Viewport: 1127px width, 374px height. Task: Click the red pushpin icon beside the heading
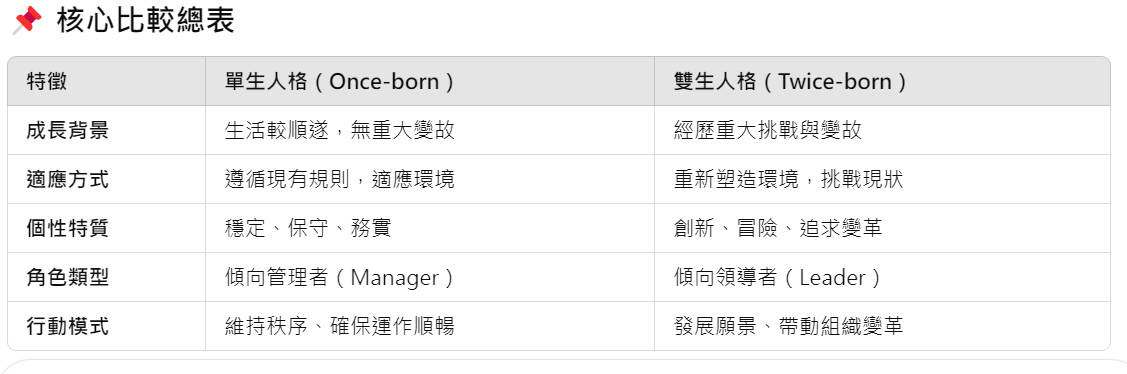coord(27,21)
